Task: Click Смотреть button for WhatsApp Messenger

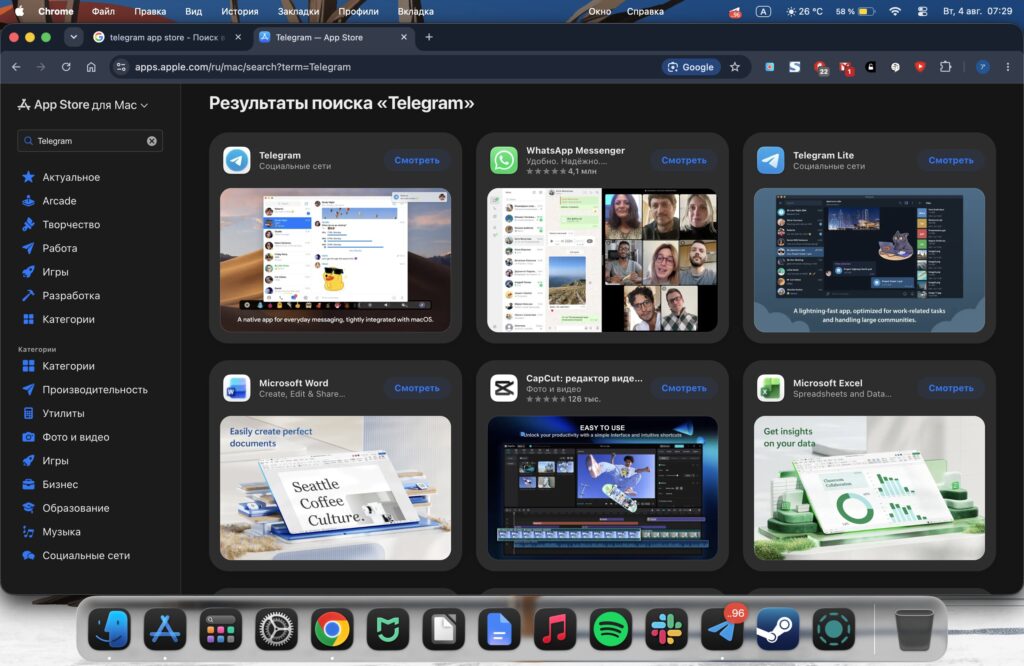Action: (x=684, y=160)
